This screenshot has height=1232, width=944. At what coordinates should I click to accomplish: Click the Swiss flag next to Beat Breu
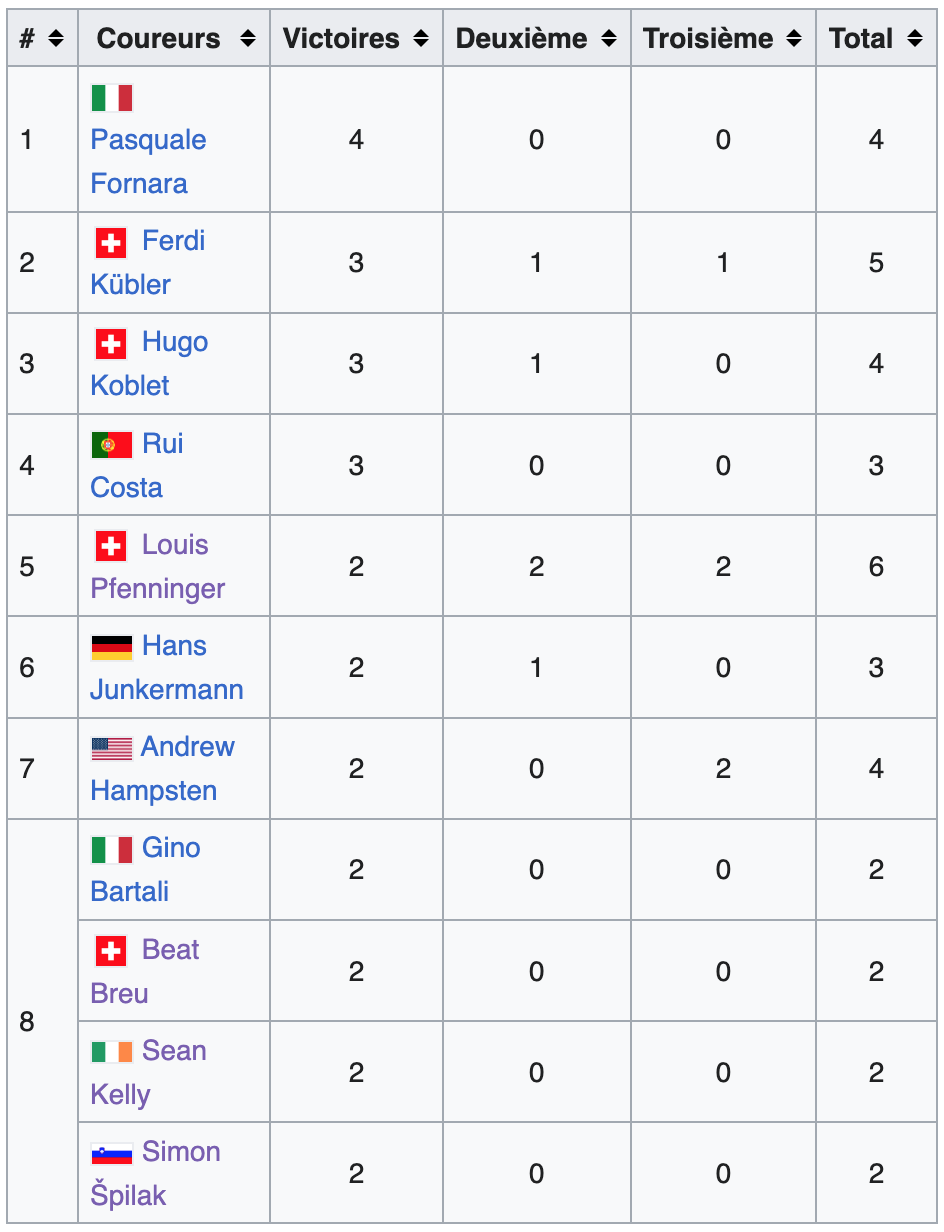point(111,951)
